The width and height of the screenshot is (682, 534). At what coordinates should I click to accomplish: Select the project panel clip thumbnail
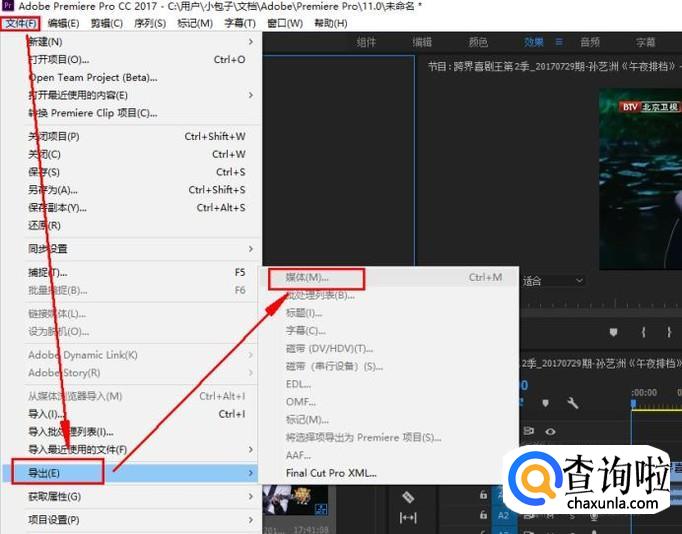(x=295, y=501)
